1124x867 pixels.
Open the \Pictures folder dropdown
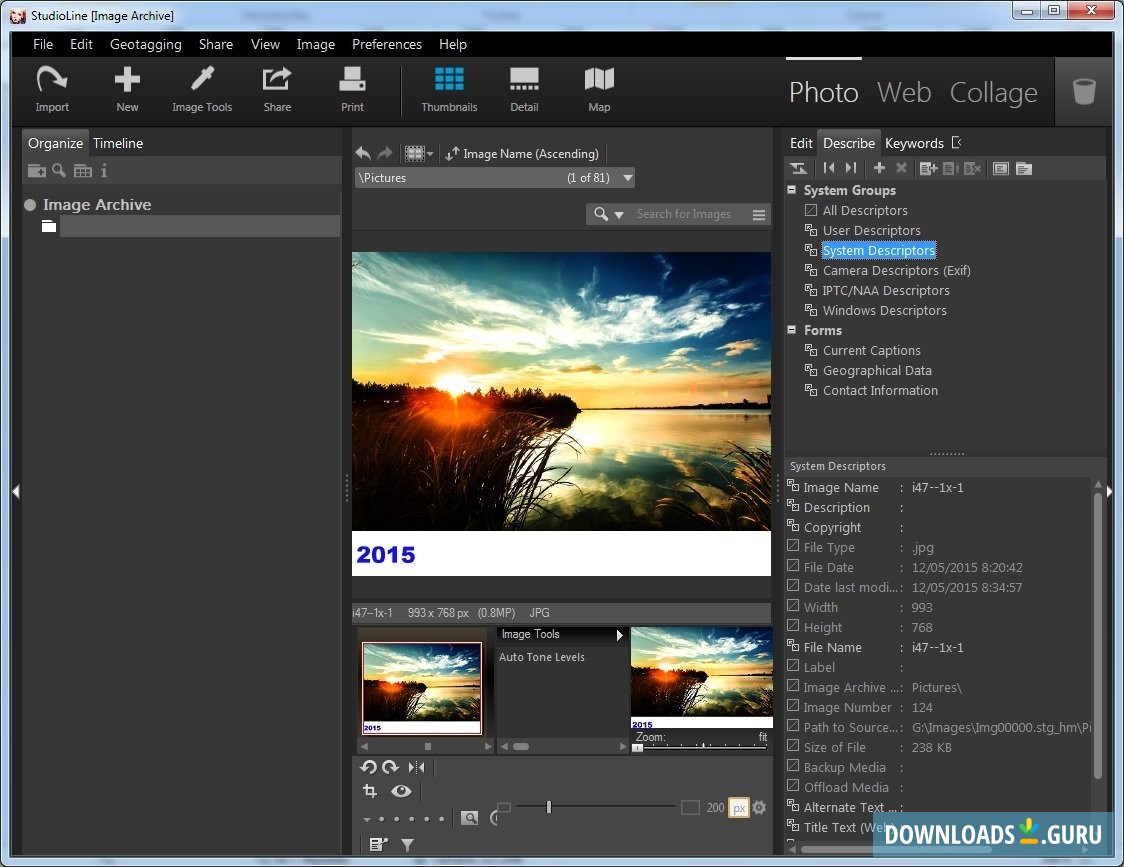(628, 178)
